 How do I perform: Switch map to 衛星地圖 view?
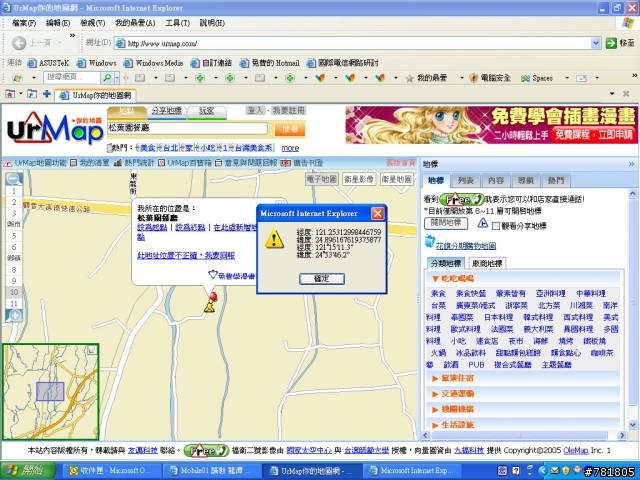point(396,179)
